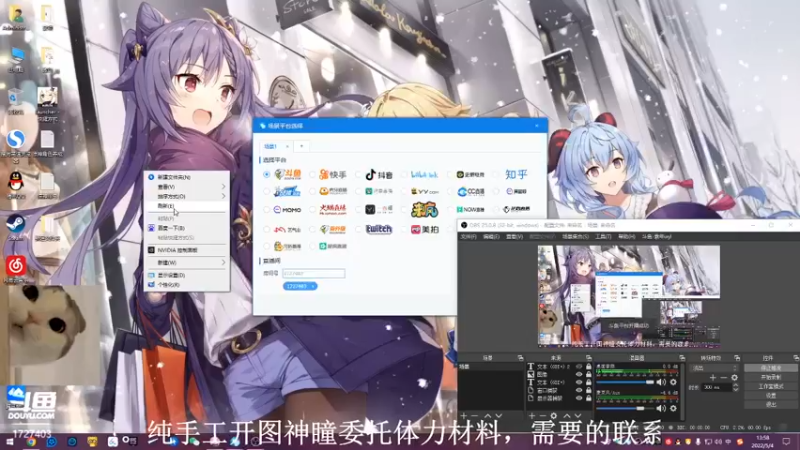Hide the 图像 source with its eye icon
800x450 pixels.
pos(579,374)
